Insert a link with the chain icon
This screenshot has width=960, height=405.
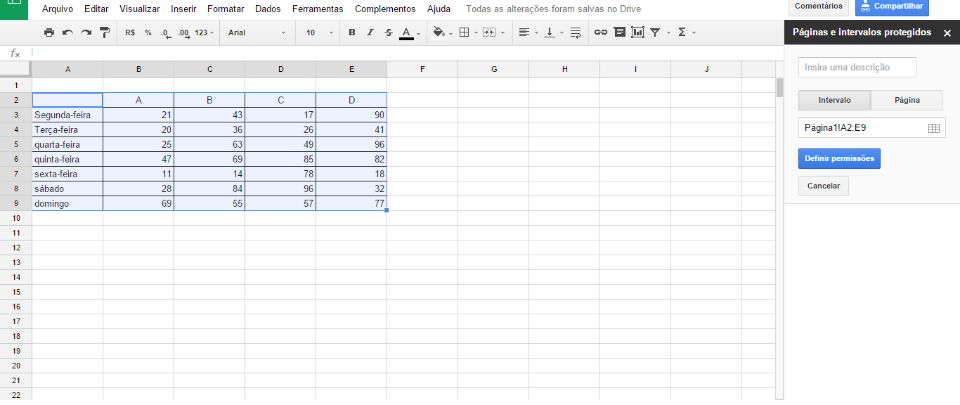tap(600, 33)
